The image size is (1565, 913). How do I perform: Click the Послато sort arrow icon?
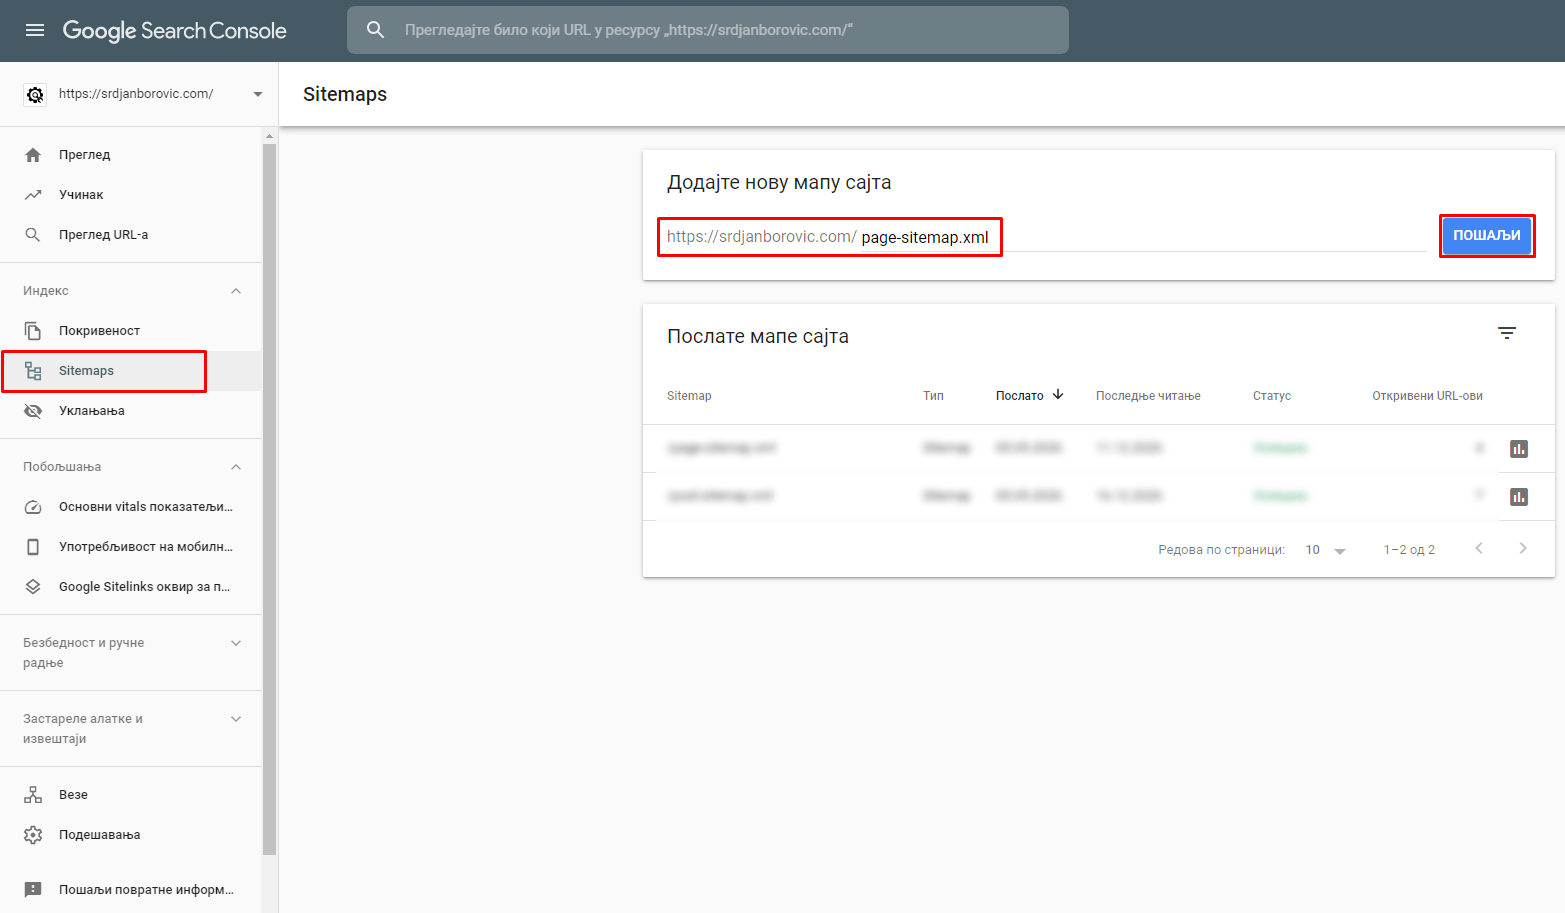tap(1058, 395)
